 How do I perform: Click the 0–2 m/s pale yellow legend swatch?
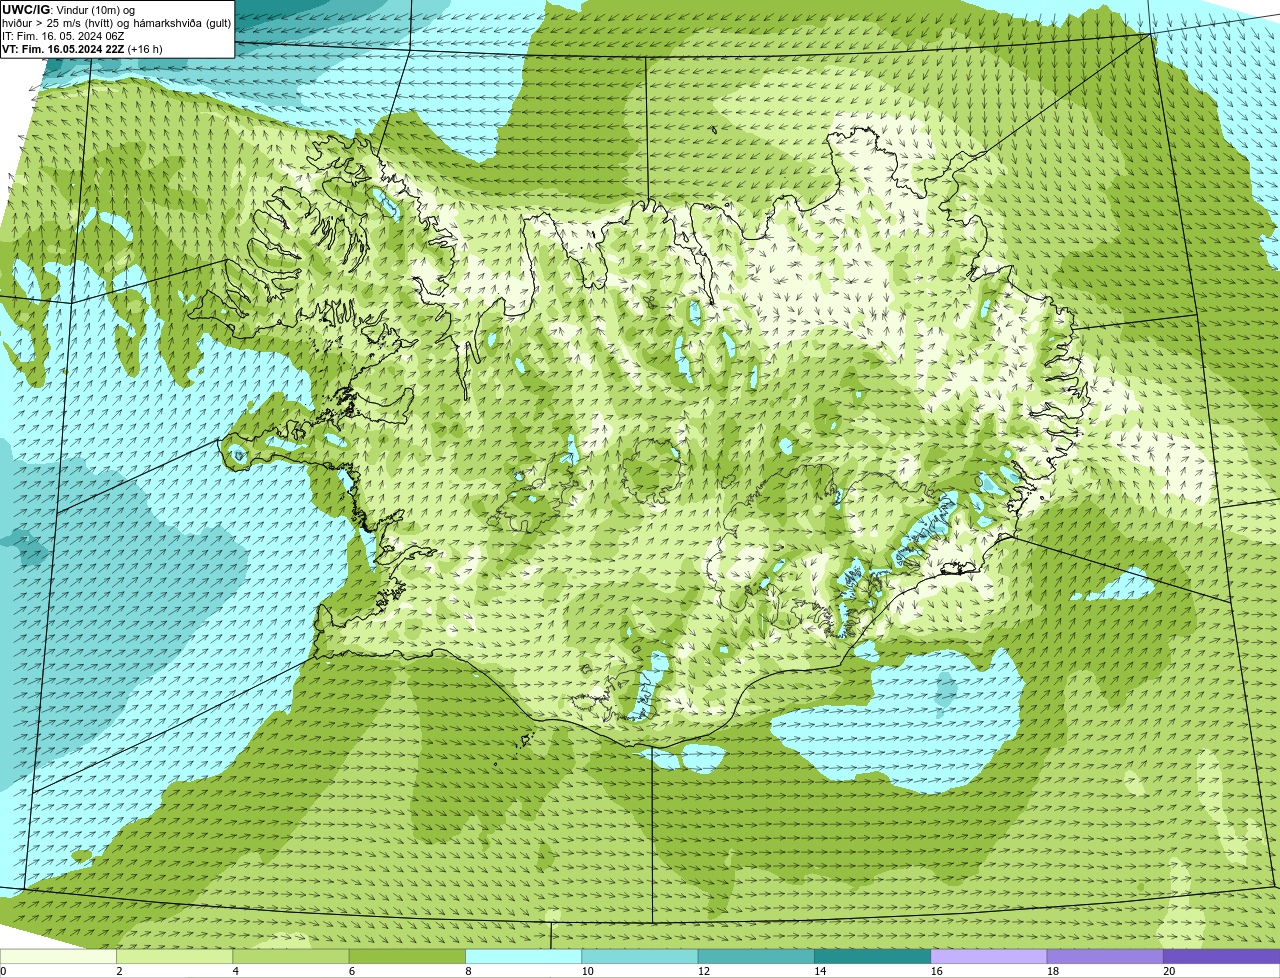(x=58, y=956)
